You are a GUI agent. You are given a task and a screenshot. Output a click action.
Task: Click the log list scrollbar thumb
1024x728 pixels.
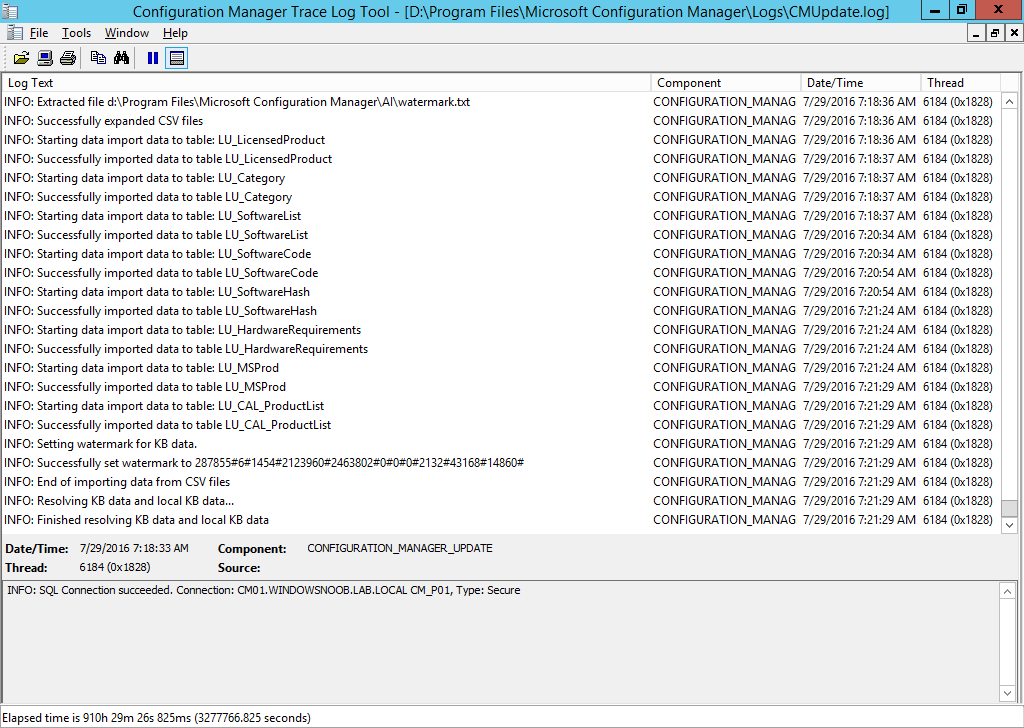1009,508
